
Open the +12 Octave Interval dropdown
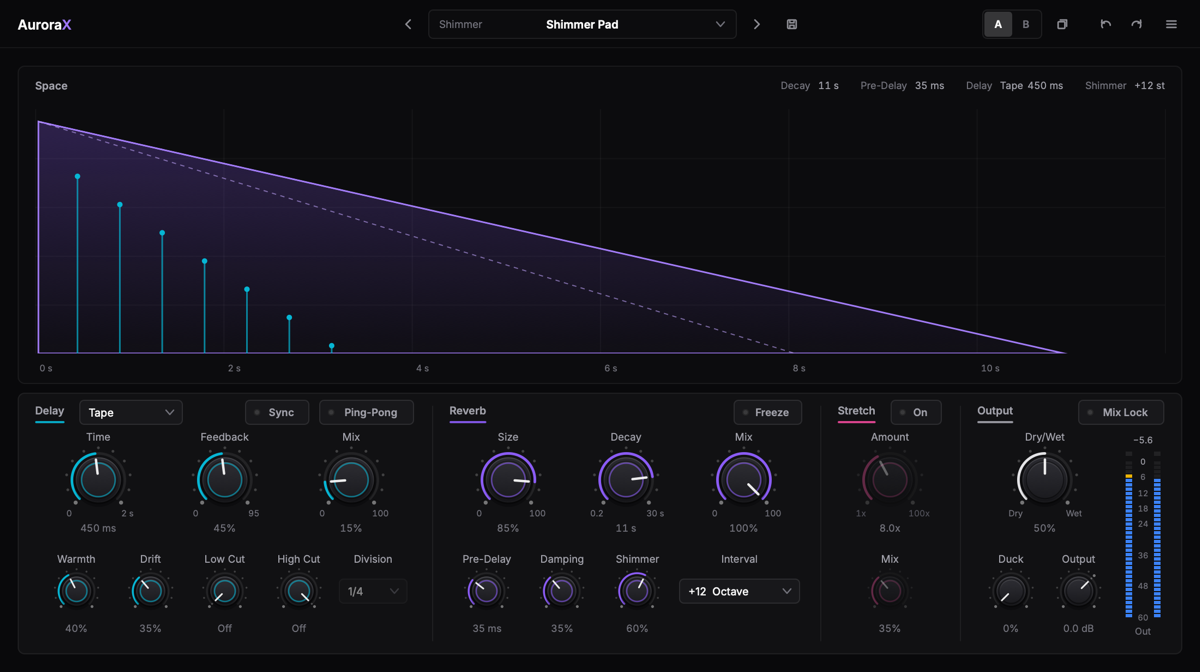(739, 591)
